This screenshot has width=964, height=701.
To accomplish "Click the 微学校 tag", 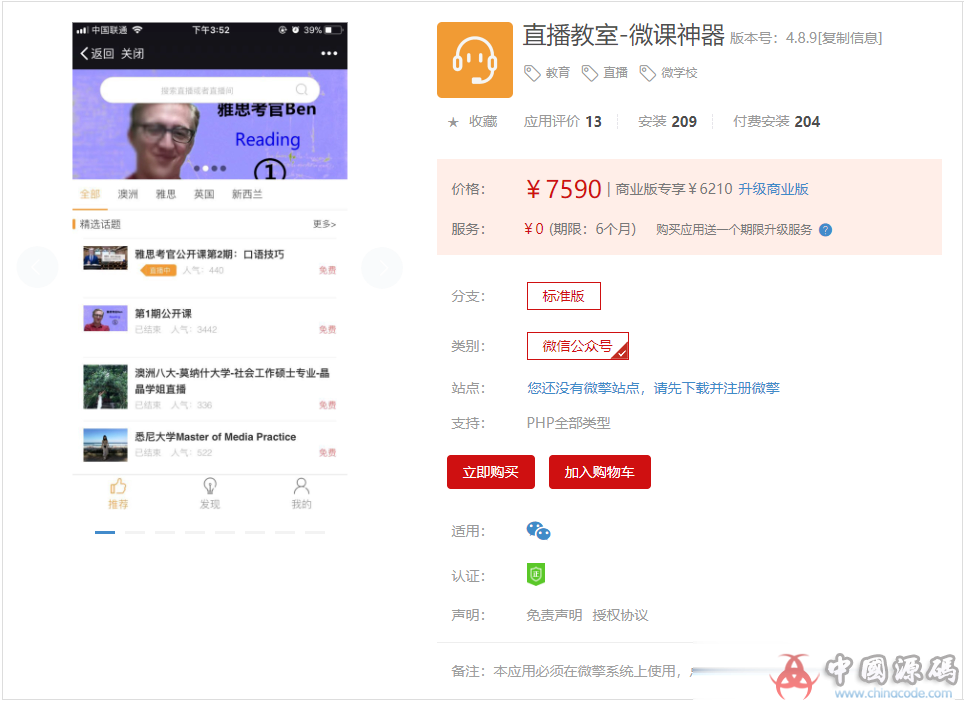I will tap(679, 73).
